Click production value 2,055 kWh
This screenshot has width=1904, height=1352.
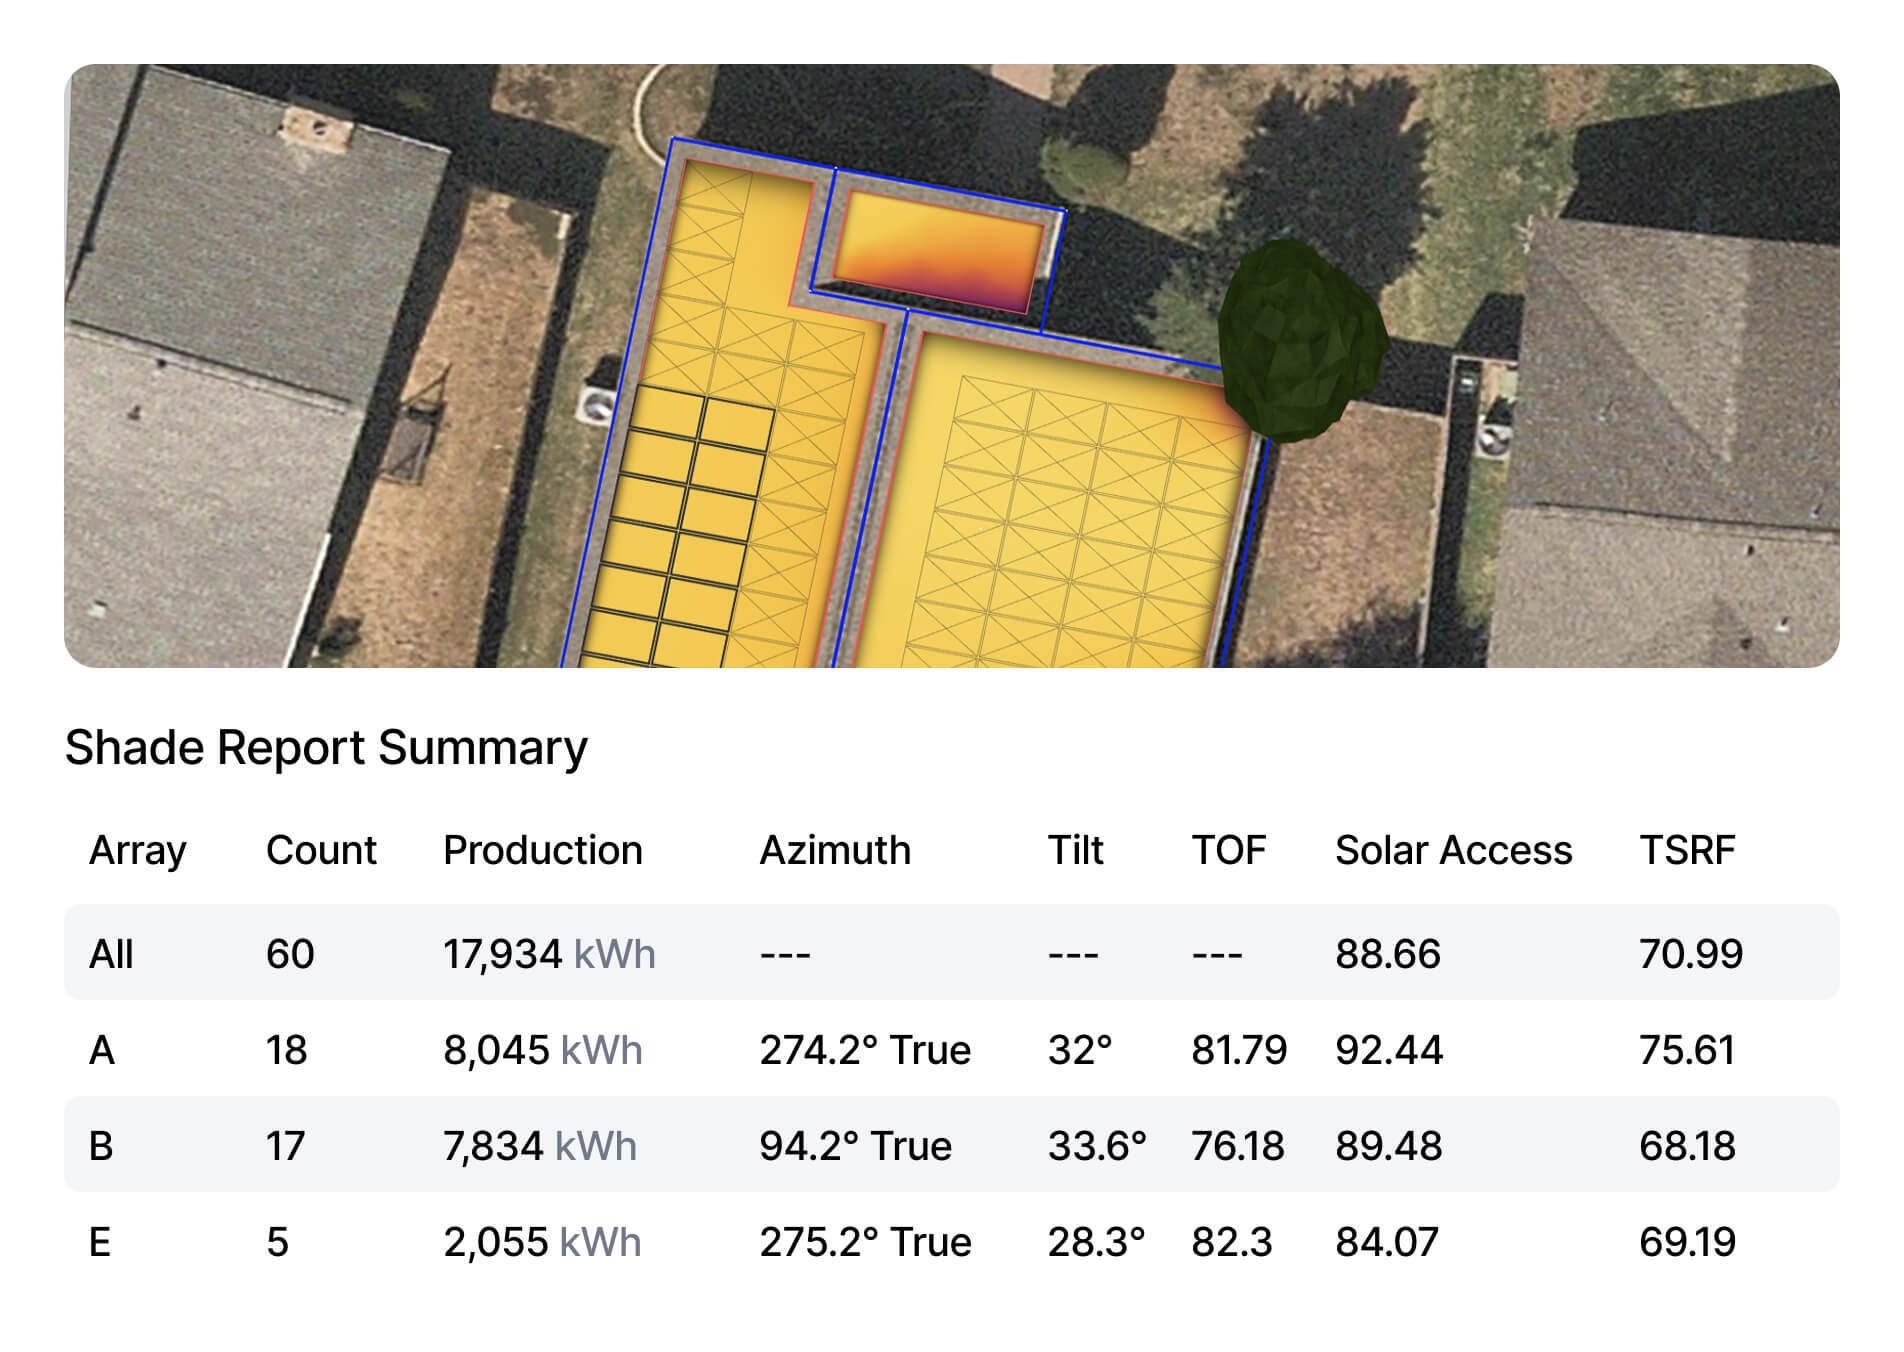point(542,1242)
